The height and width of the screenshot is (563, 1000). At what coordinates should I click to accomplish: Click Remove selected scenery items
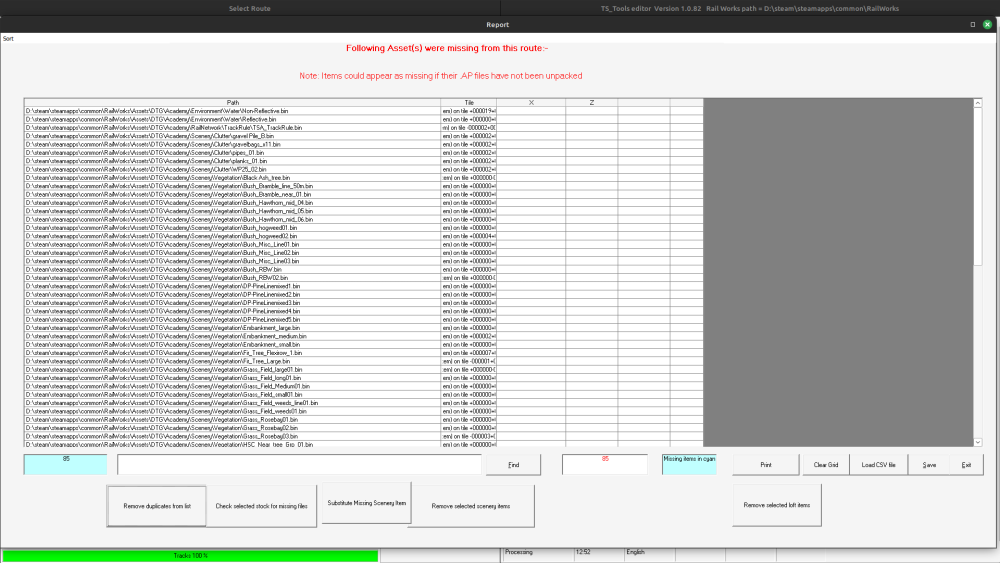click(471, 506)
